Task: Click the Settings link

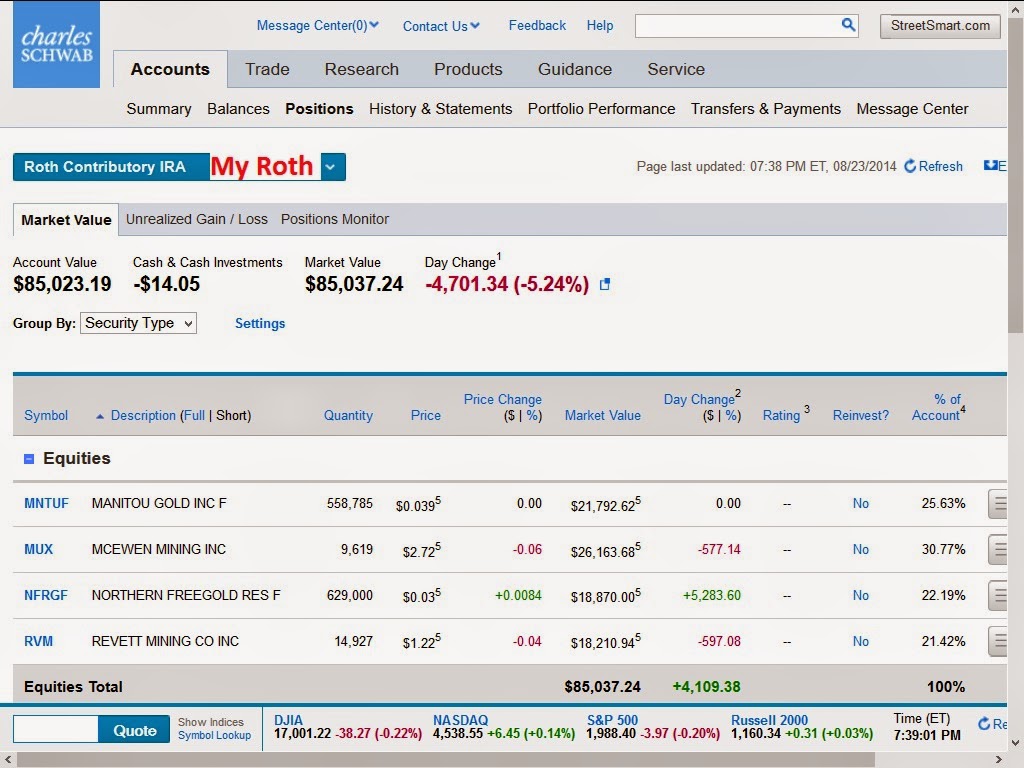Action: [260, 323]
